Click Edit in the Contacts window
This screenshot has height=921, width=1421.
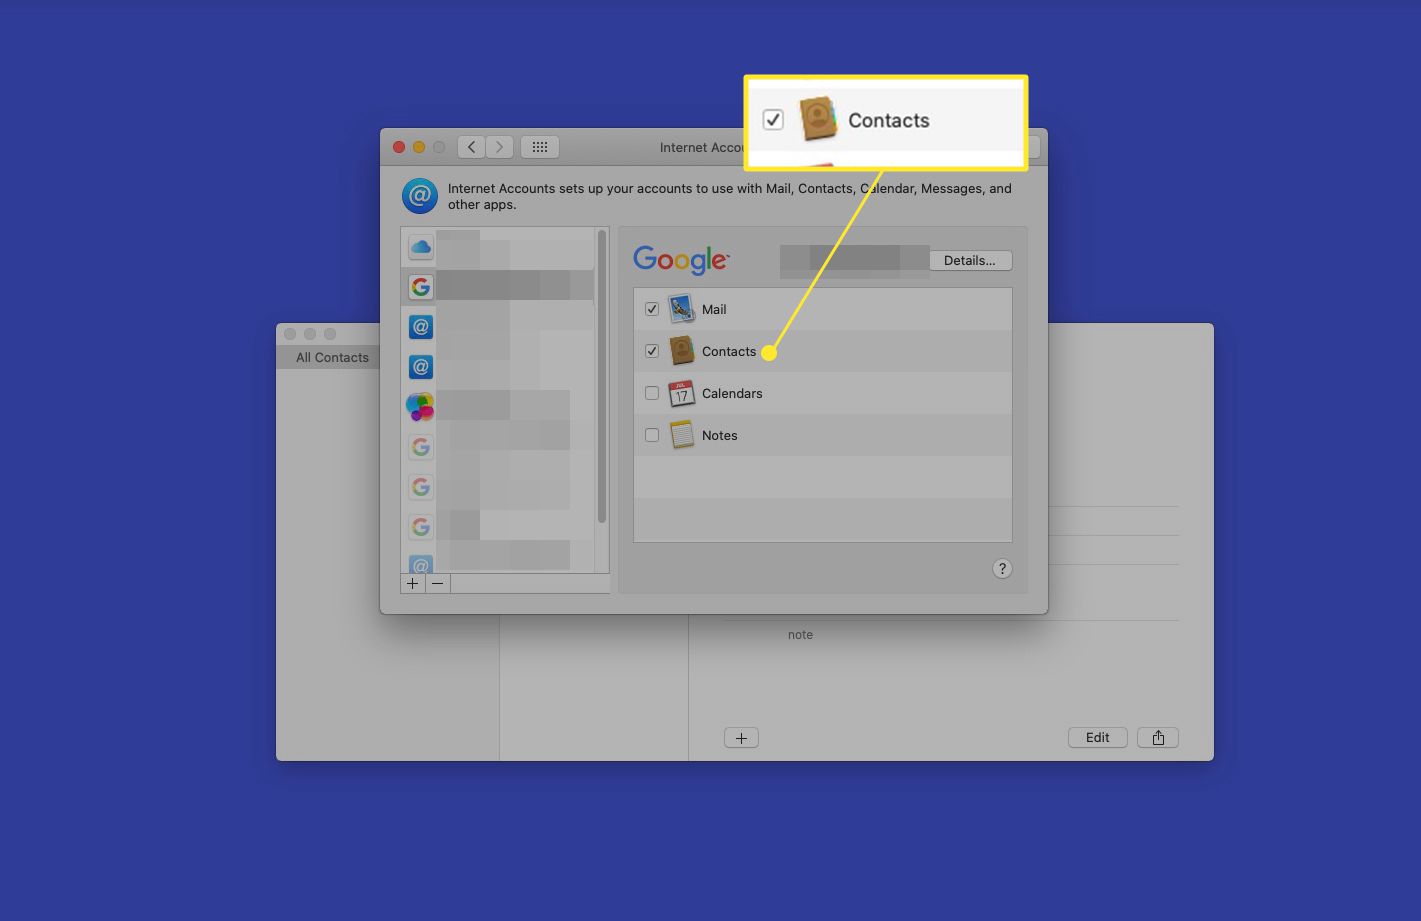point(1098,738)
